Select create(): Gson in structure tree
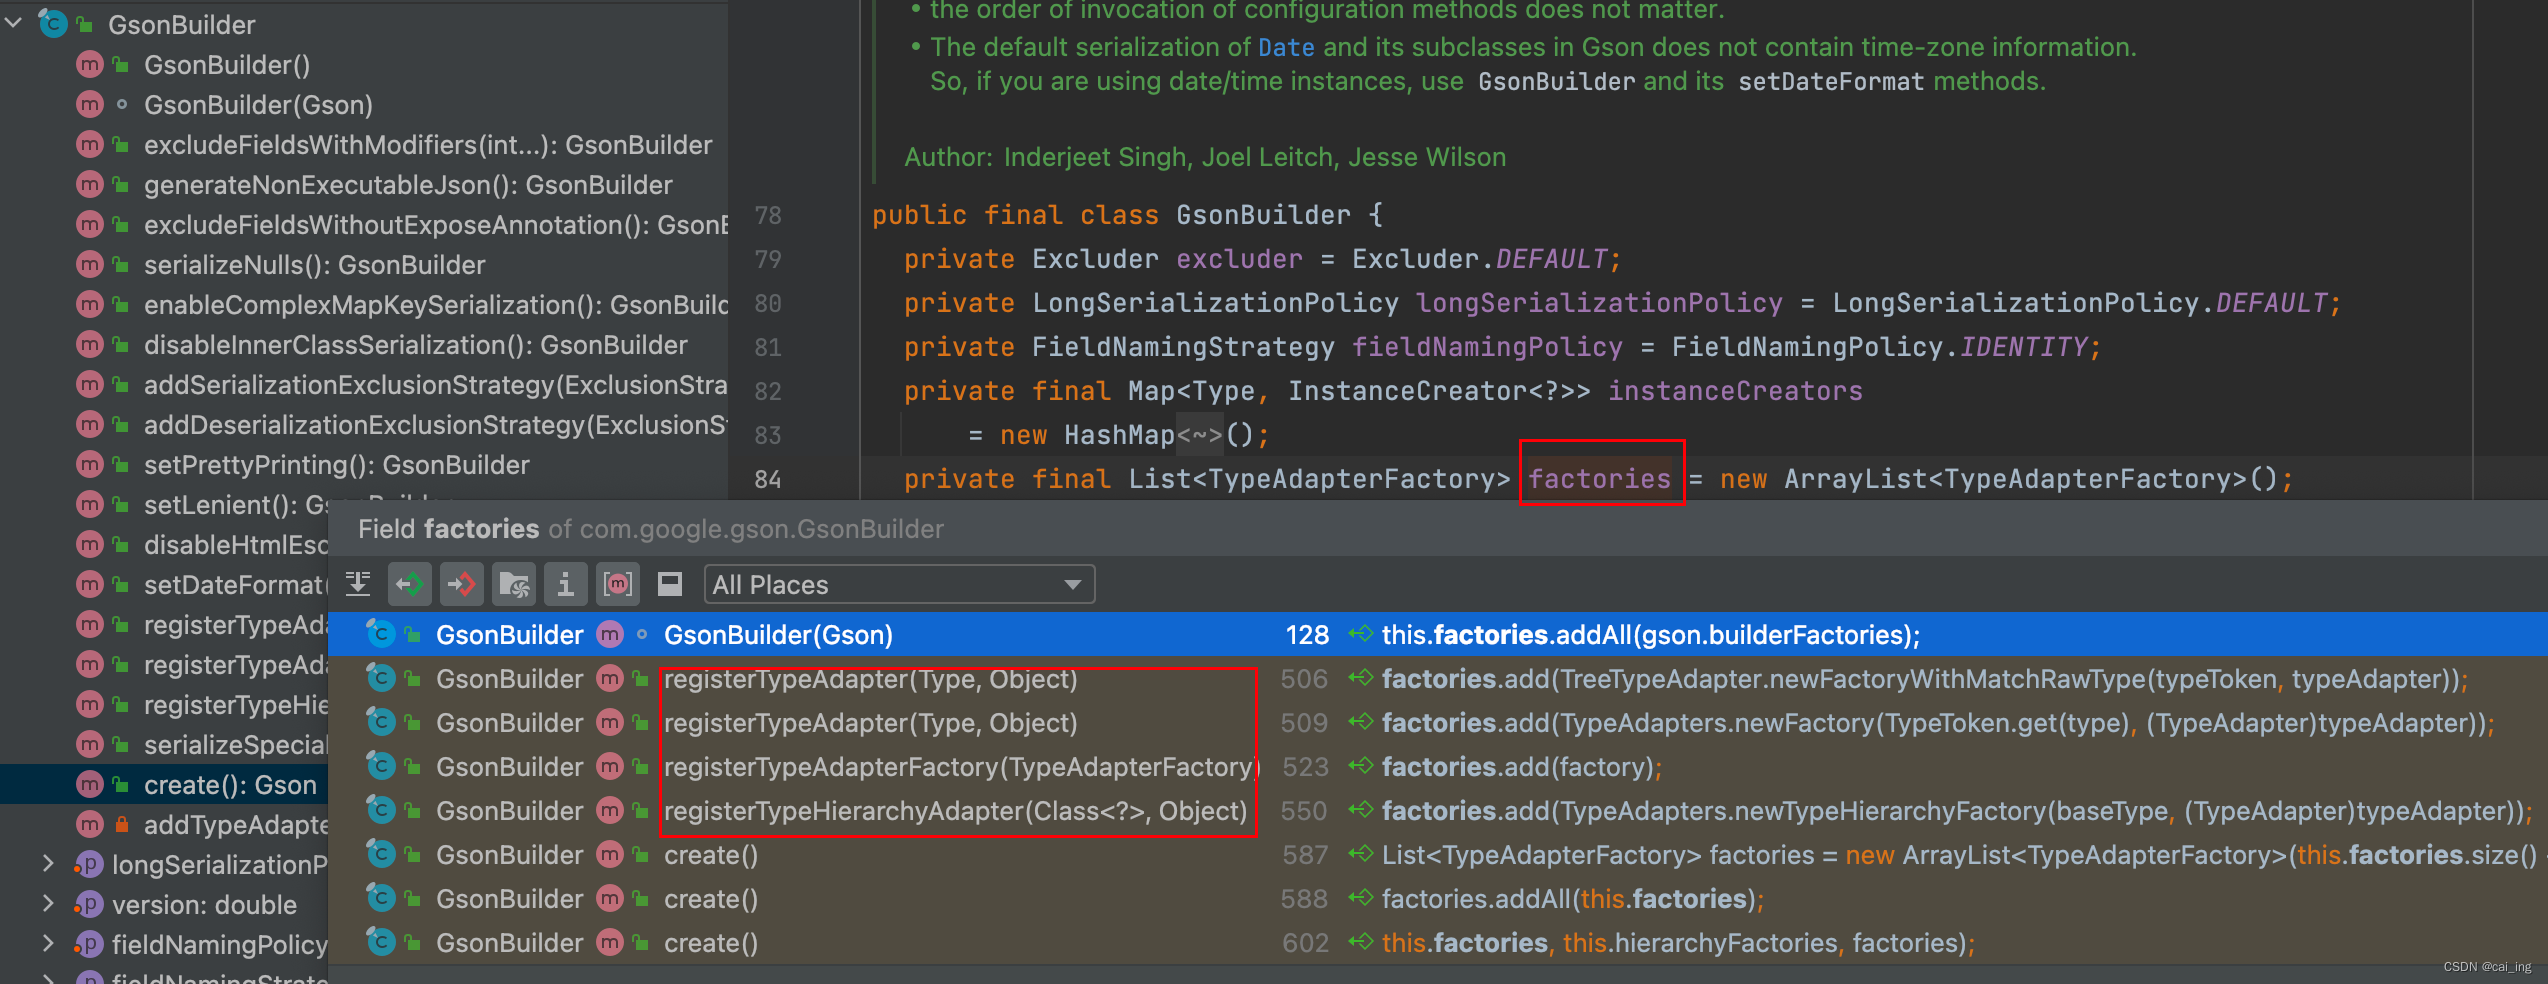Viewport: 2548px width, 984px height. click(230, 785)
